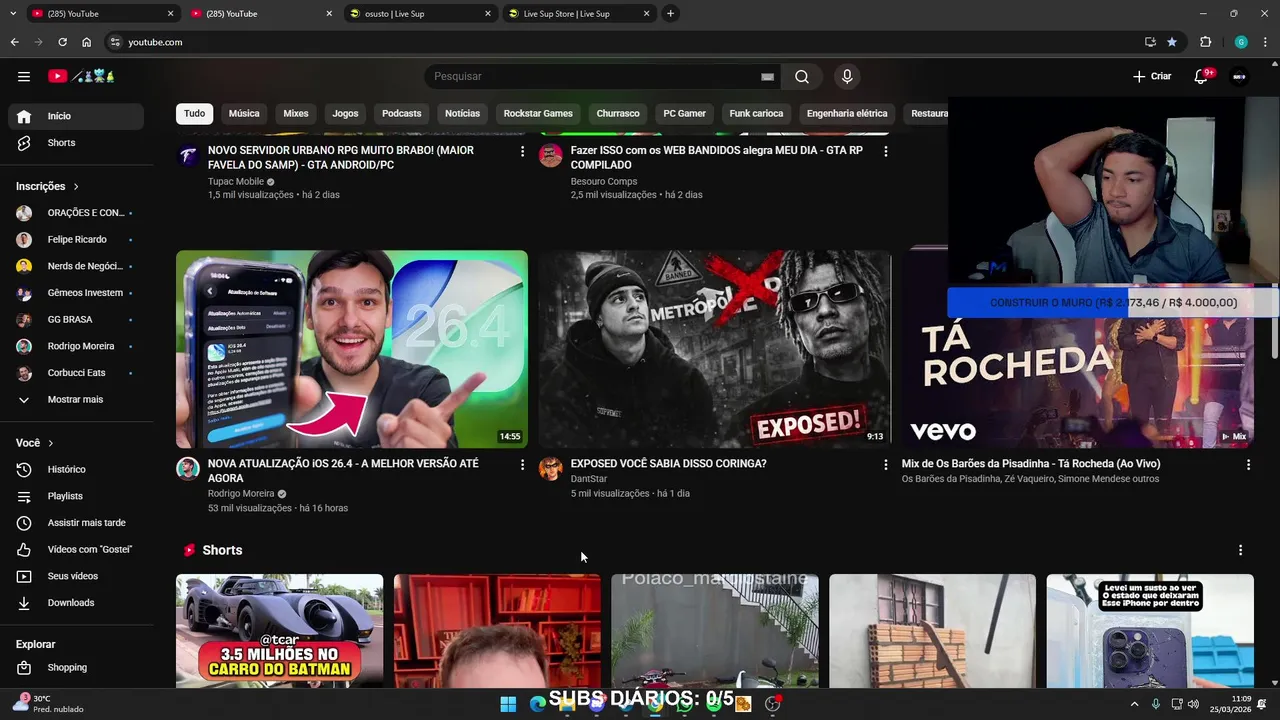Open the weather widget on taskbar
This screenshot has height=720, width=1280.
(x=47, y=703)
